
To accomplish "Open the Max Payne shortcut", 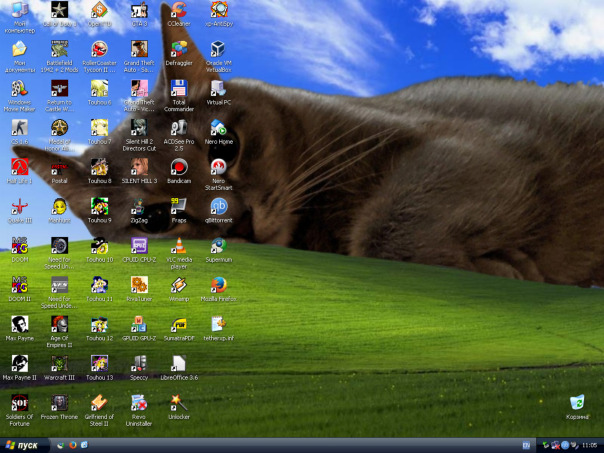I will point(19,325).
